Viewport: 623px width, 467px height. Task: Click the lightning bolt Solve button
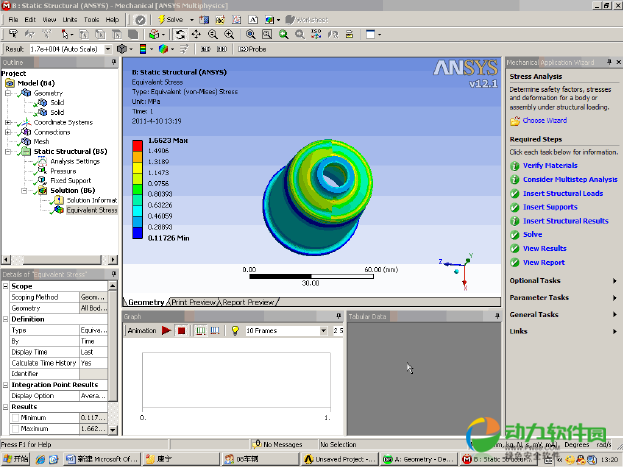click(x=170, y=19)
